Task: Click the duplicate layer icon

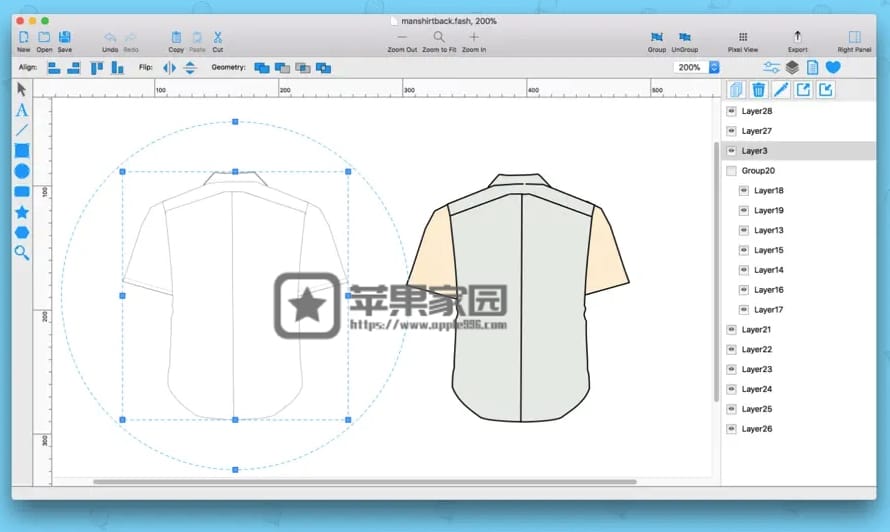Action: tap(736, 90)
